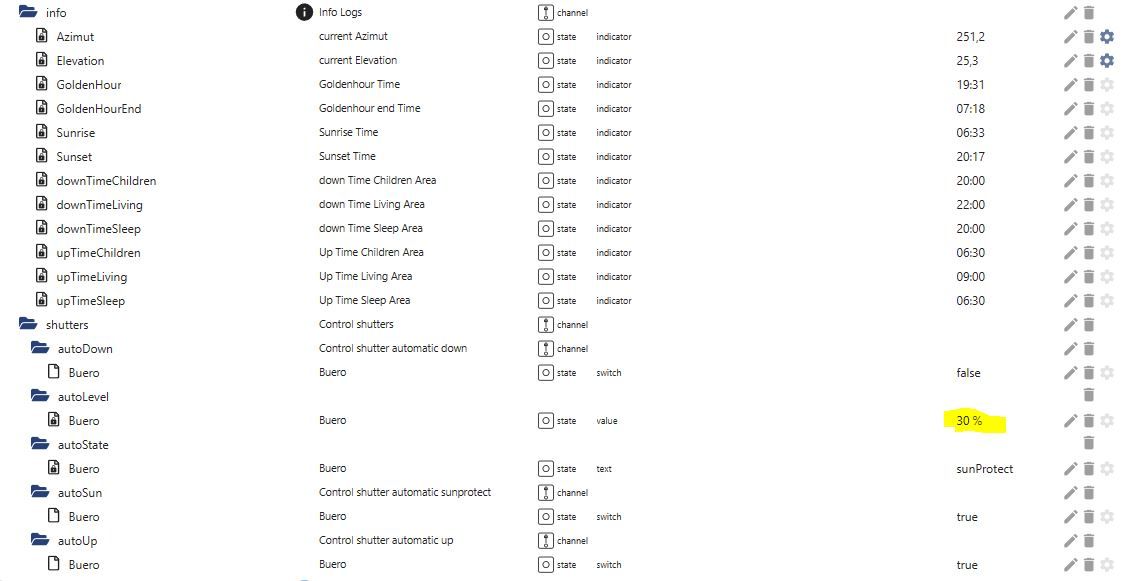Delete the Elevation state using trash icon
The height and width of the screenshot is (581, 1129).
(1089, 61)
